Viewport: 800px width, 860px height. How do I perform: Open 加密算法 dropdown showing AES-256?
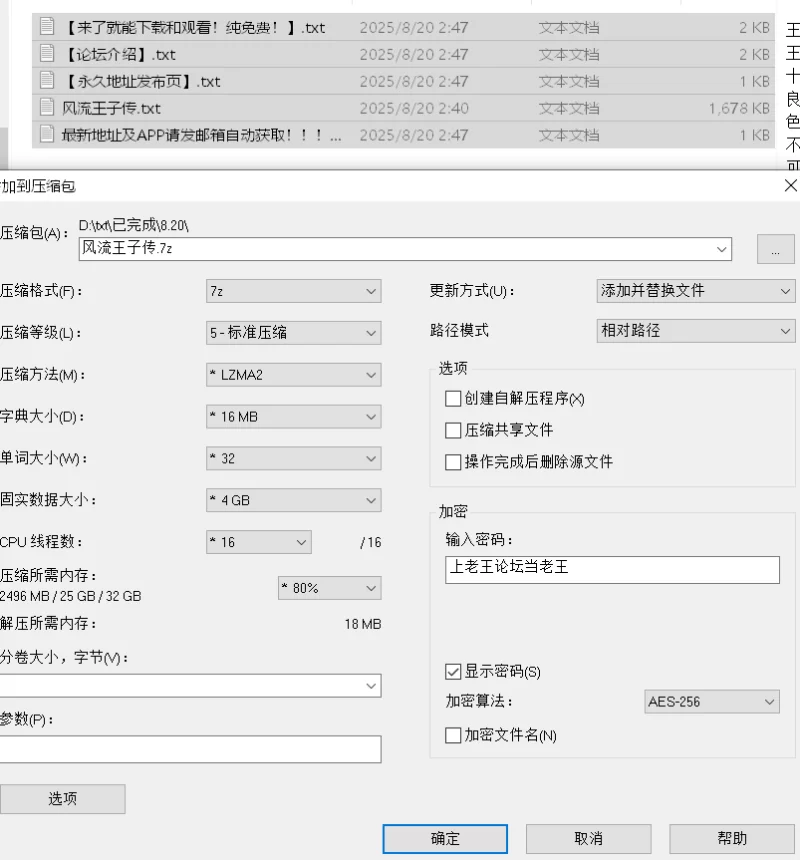coord(712,702)
